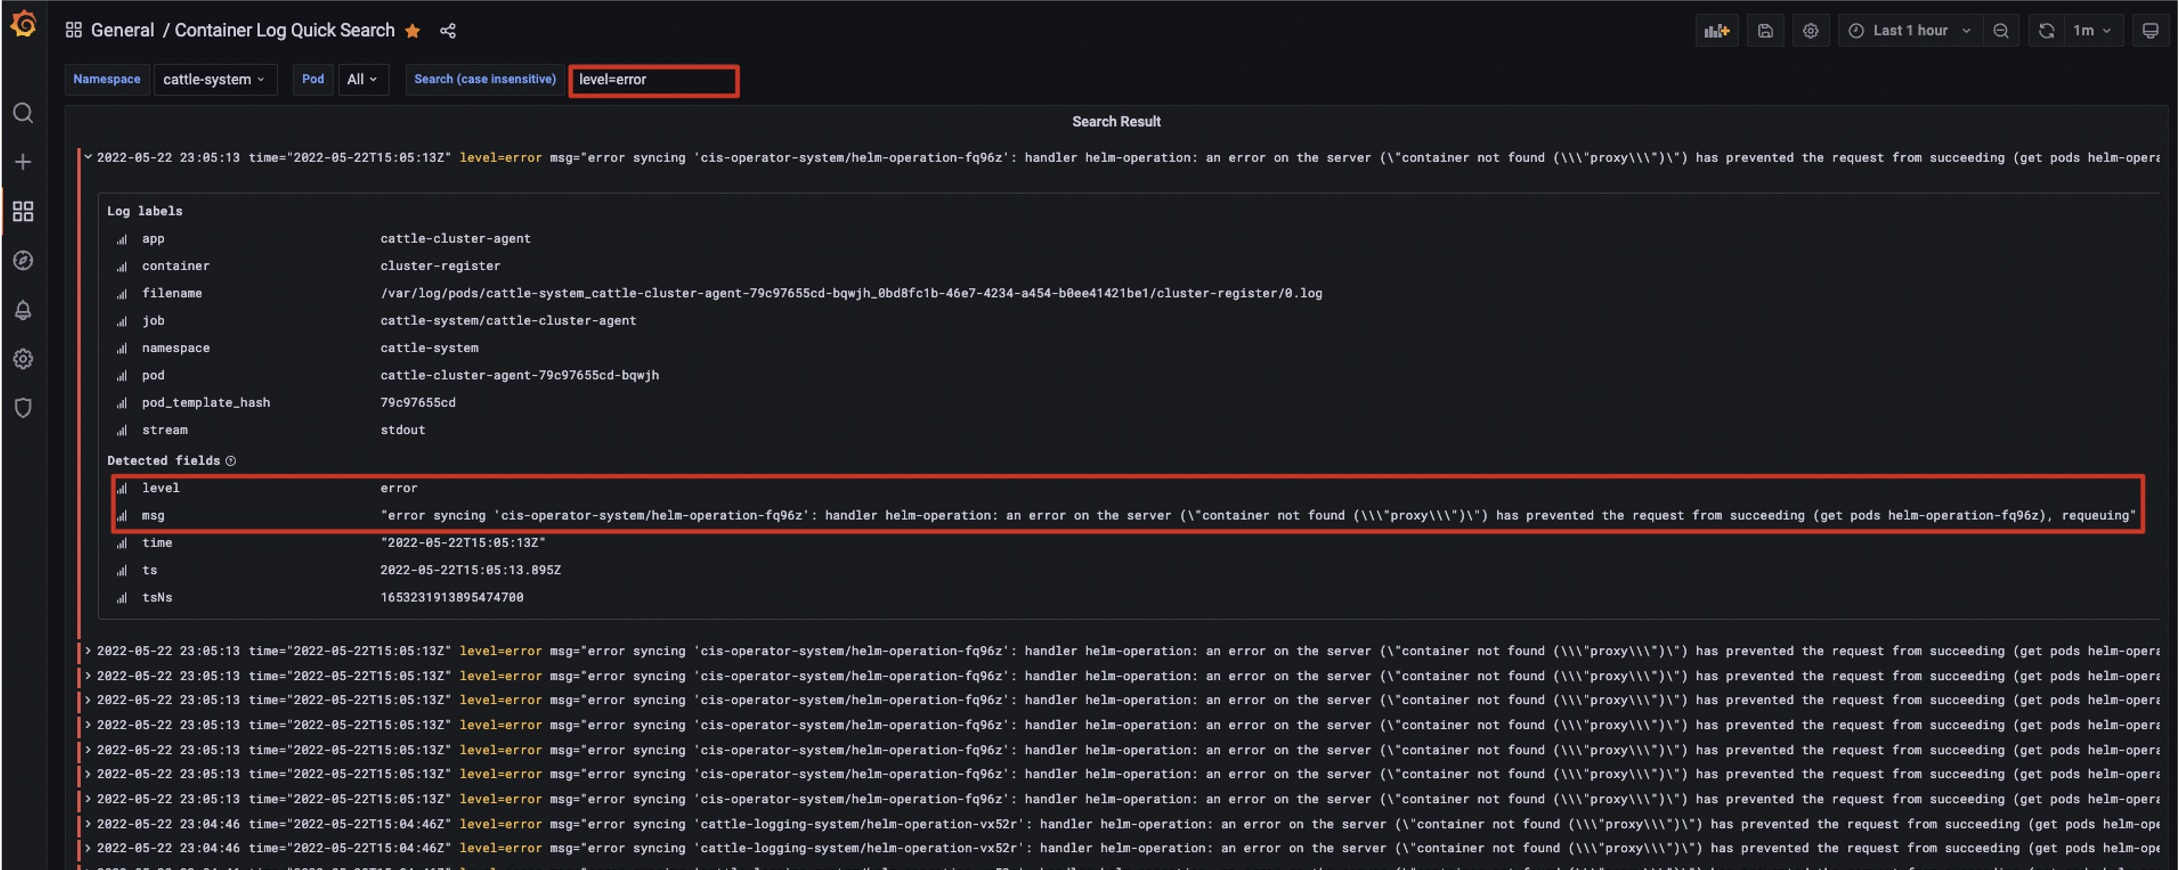
Task: Open the Pod All dropdown
Action: [362, 80]
